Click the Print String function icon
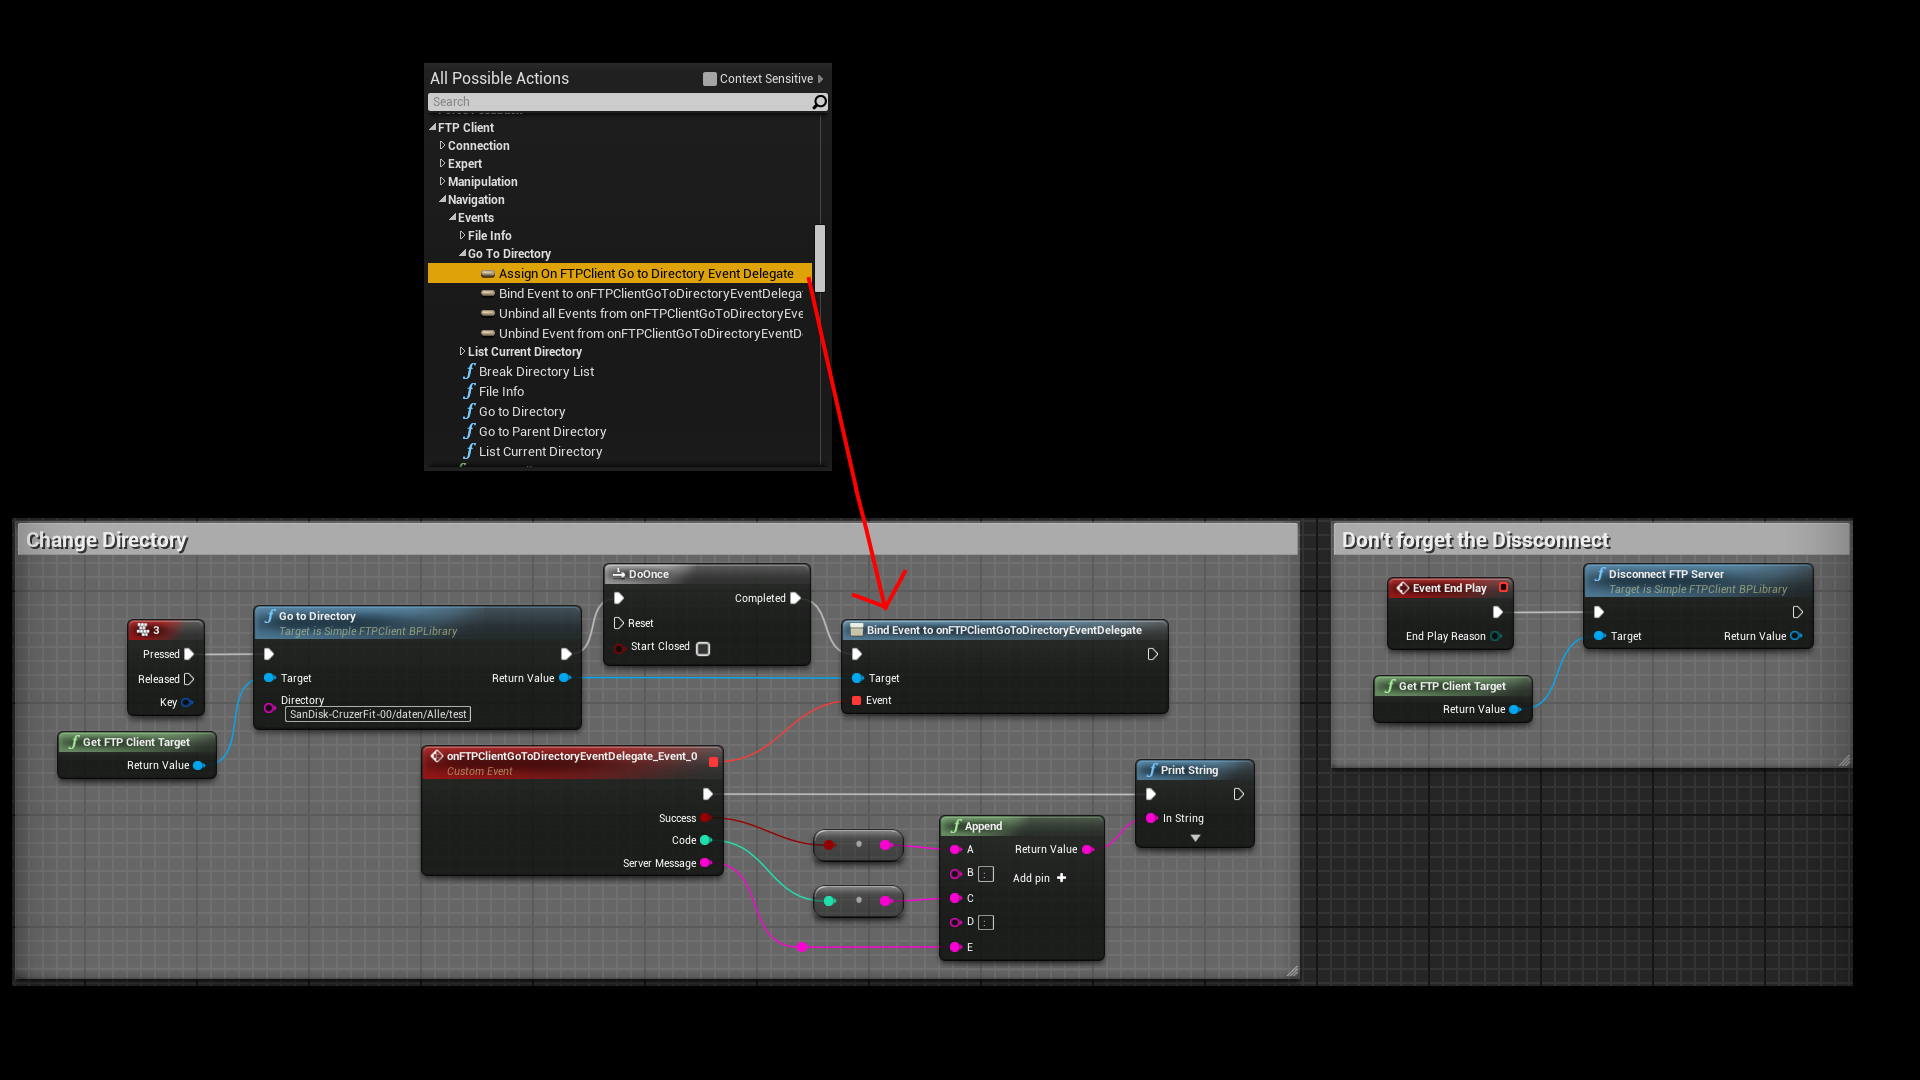Viewport: 1920px width, 1080px height. coord(1152,770)
